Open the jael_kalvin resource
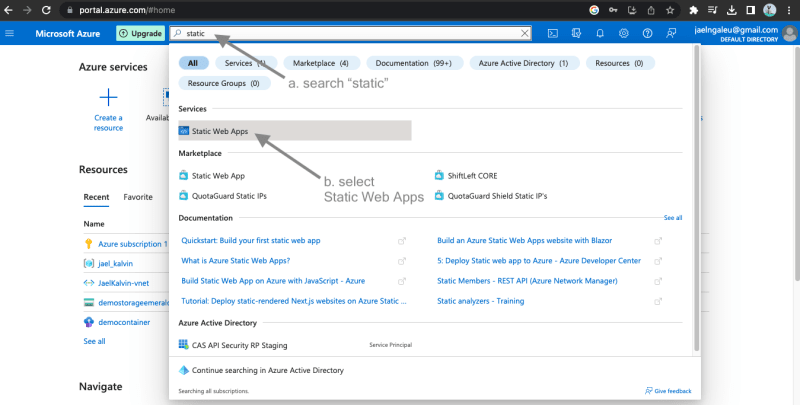 coord(115,264)
